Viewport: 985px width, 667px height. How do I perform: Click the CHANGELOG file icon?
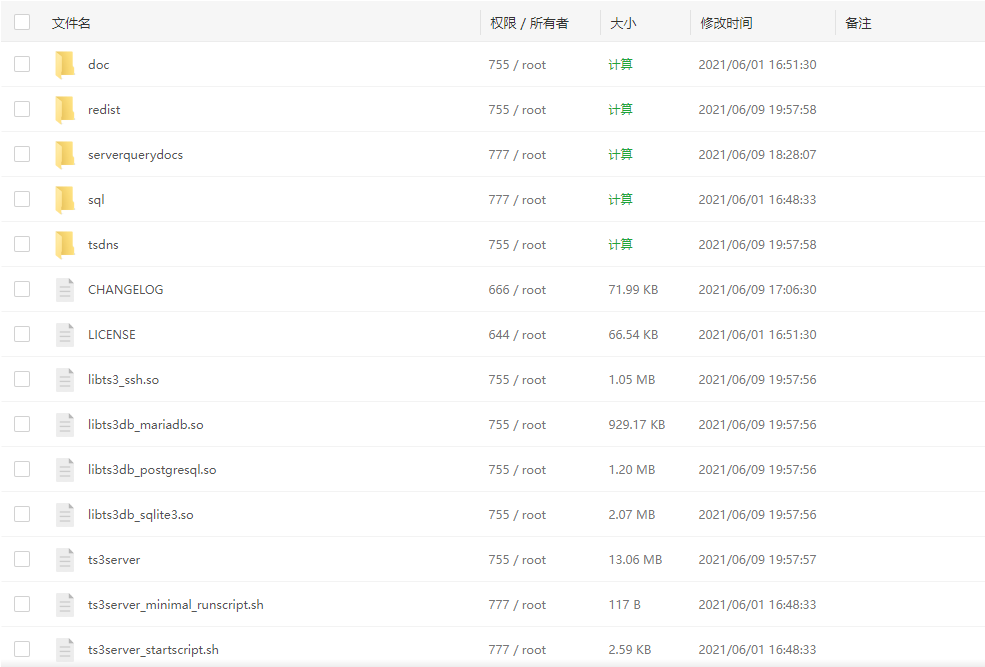click(x=65, y=290)
